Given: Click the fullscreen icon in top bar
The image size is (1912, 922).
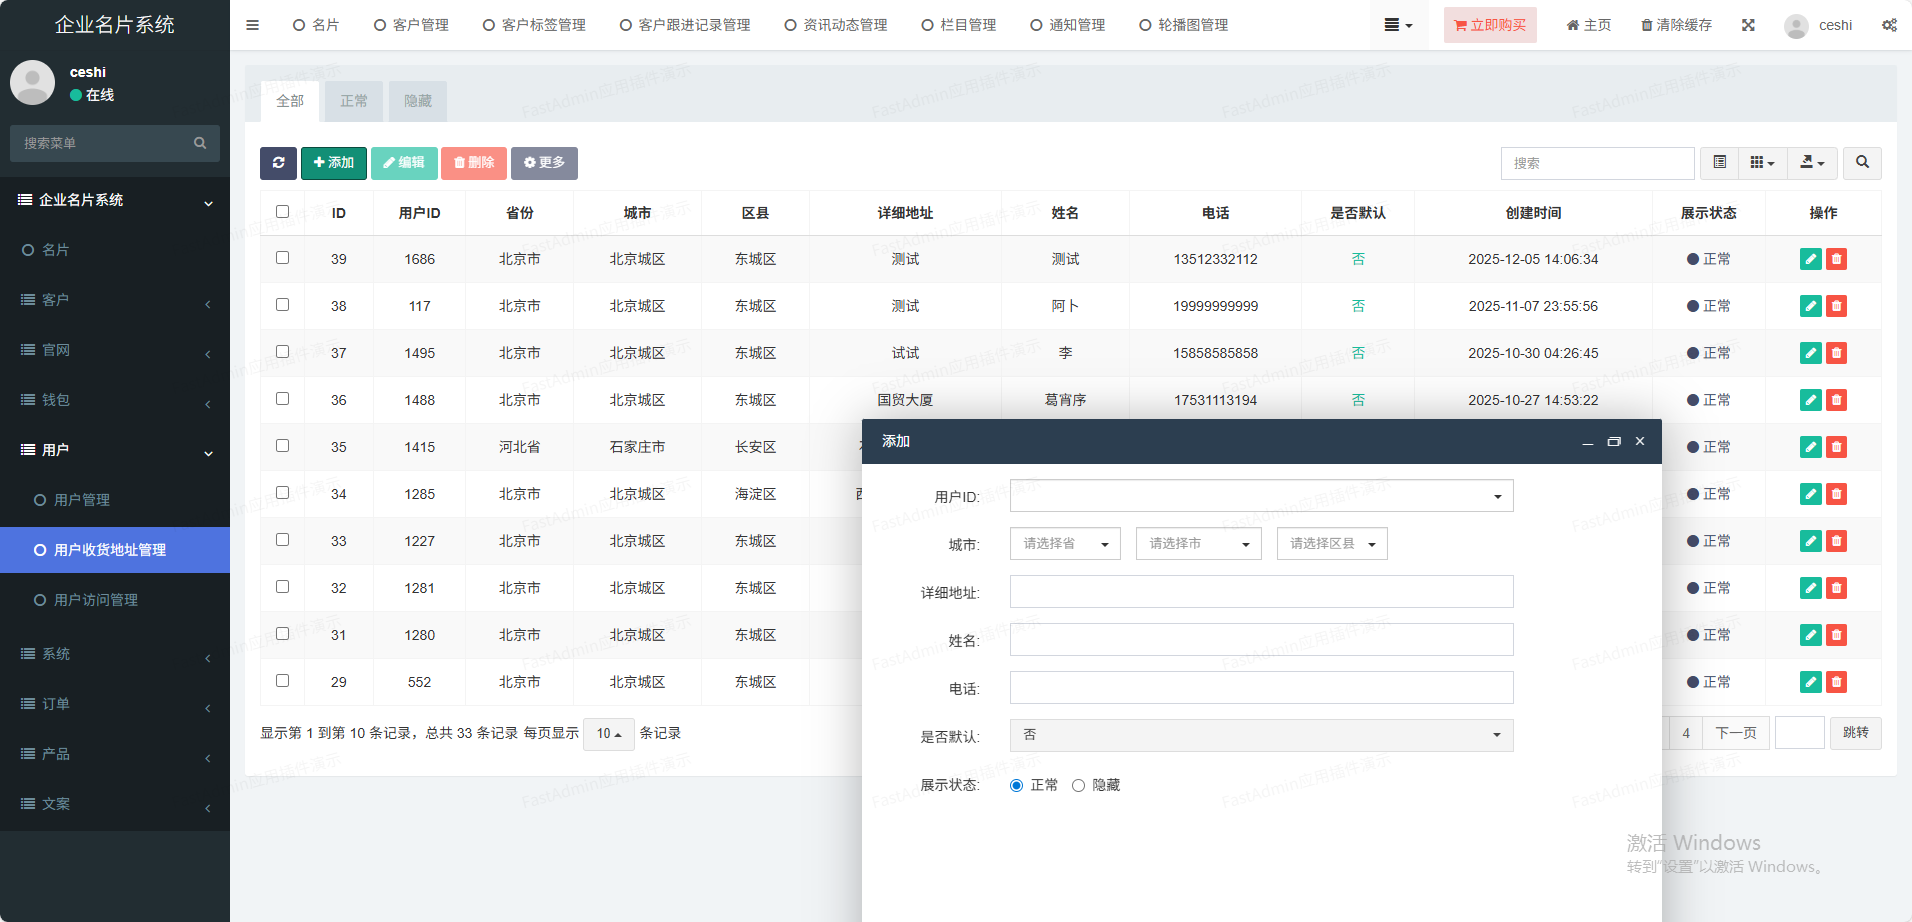Looking at the screenshot, I should click(1748, 25).
